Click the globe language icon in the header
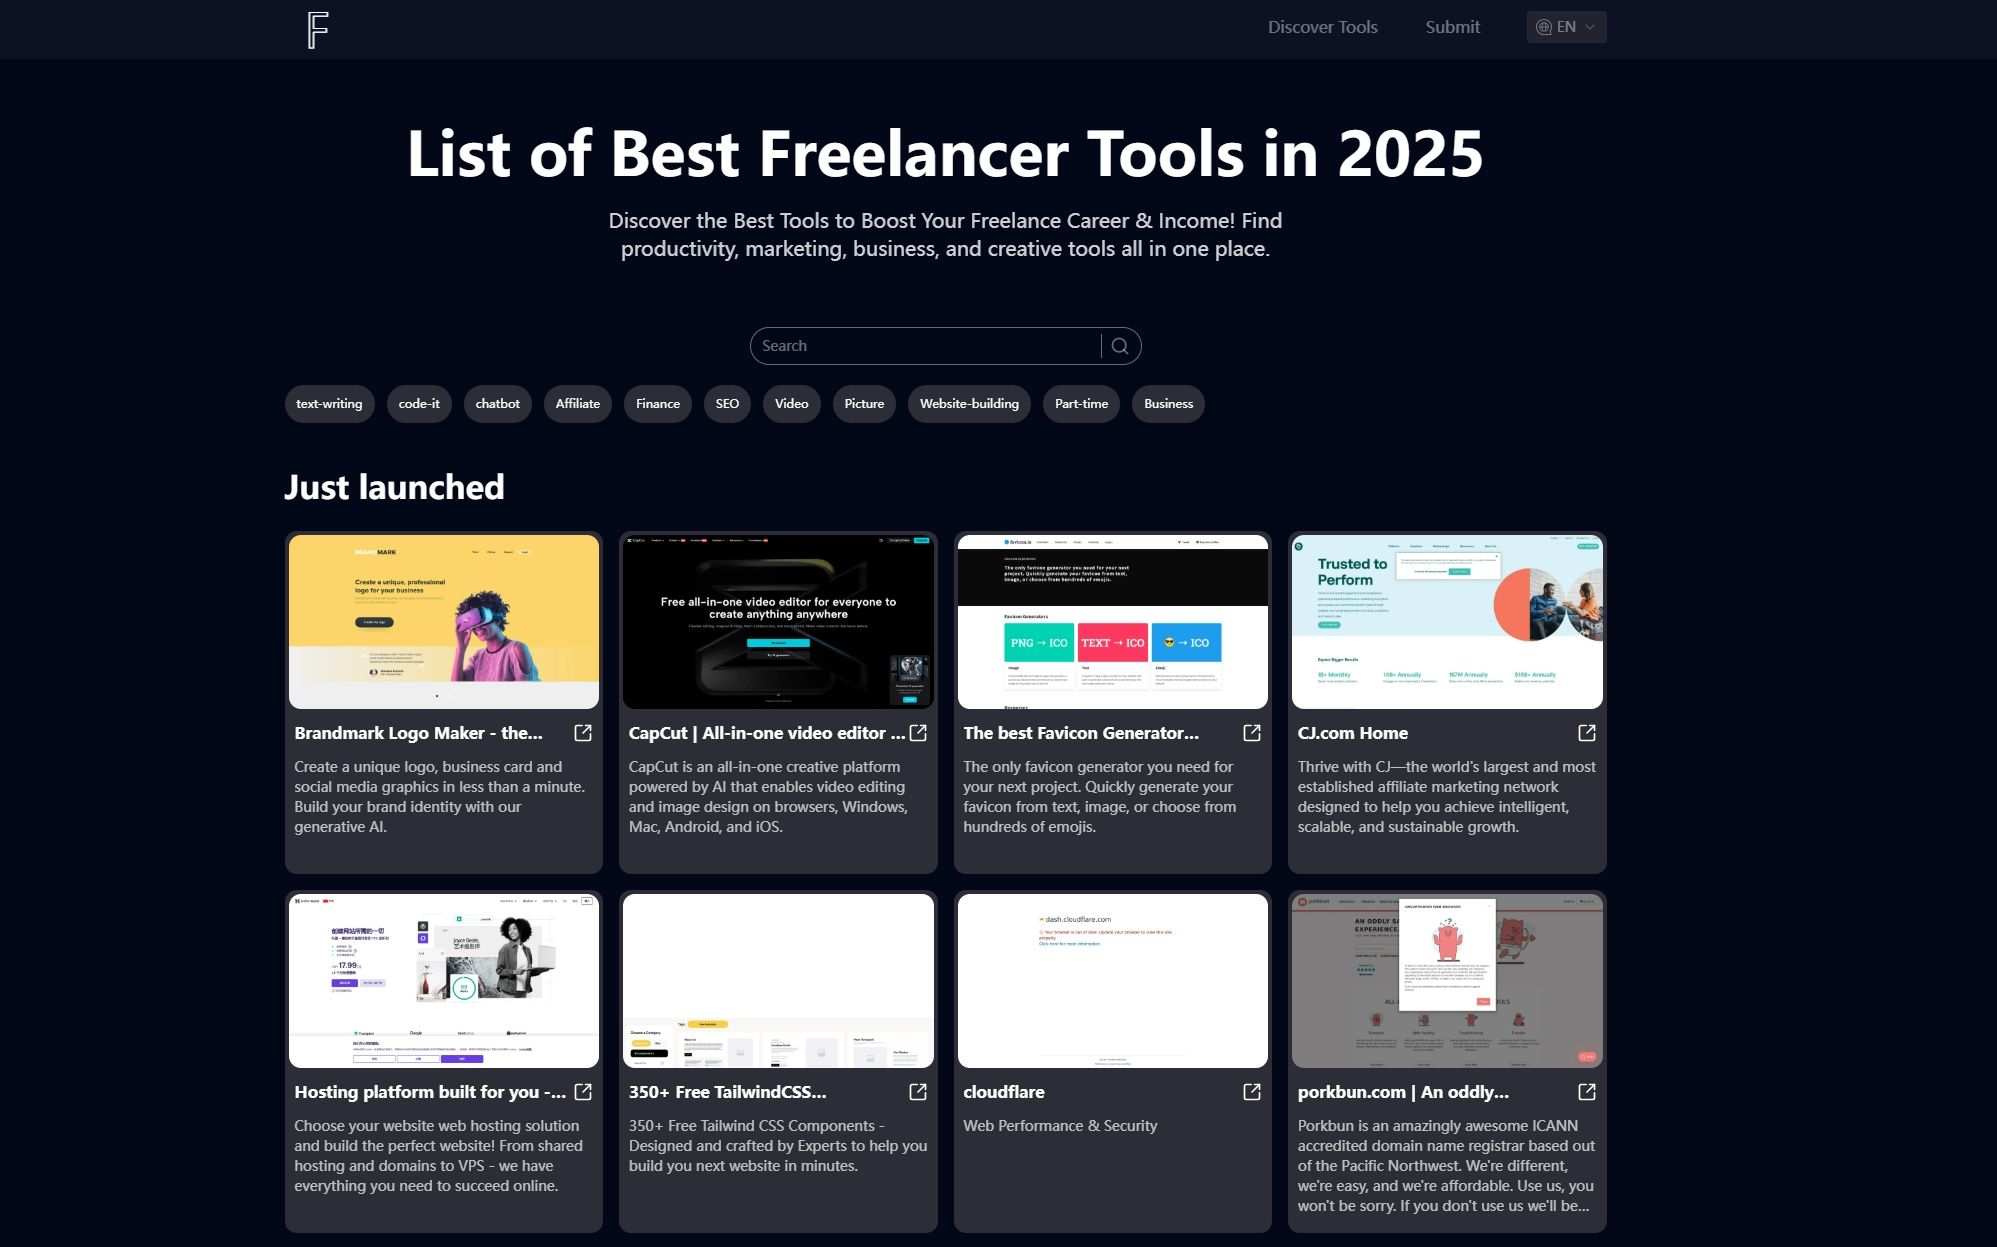The width and height of the screenshot is (1997, 1247). (x=1544, y=27)
